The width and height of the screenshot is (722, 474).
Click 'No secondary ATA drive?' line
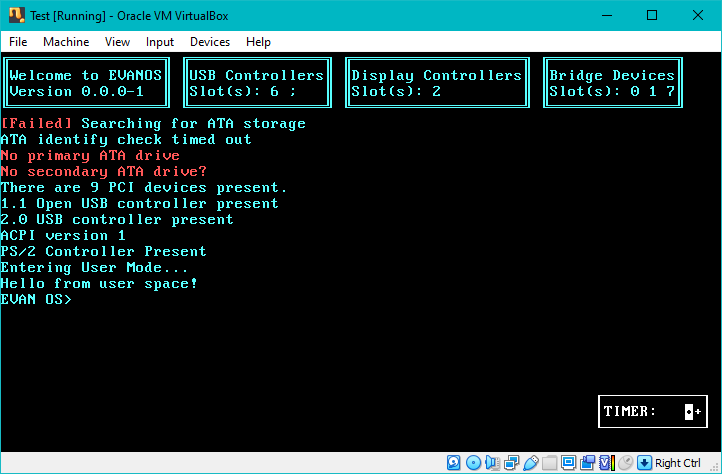tap(104, 171)
